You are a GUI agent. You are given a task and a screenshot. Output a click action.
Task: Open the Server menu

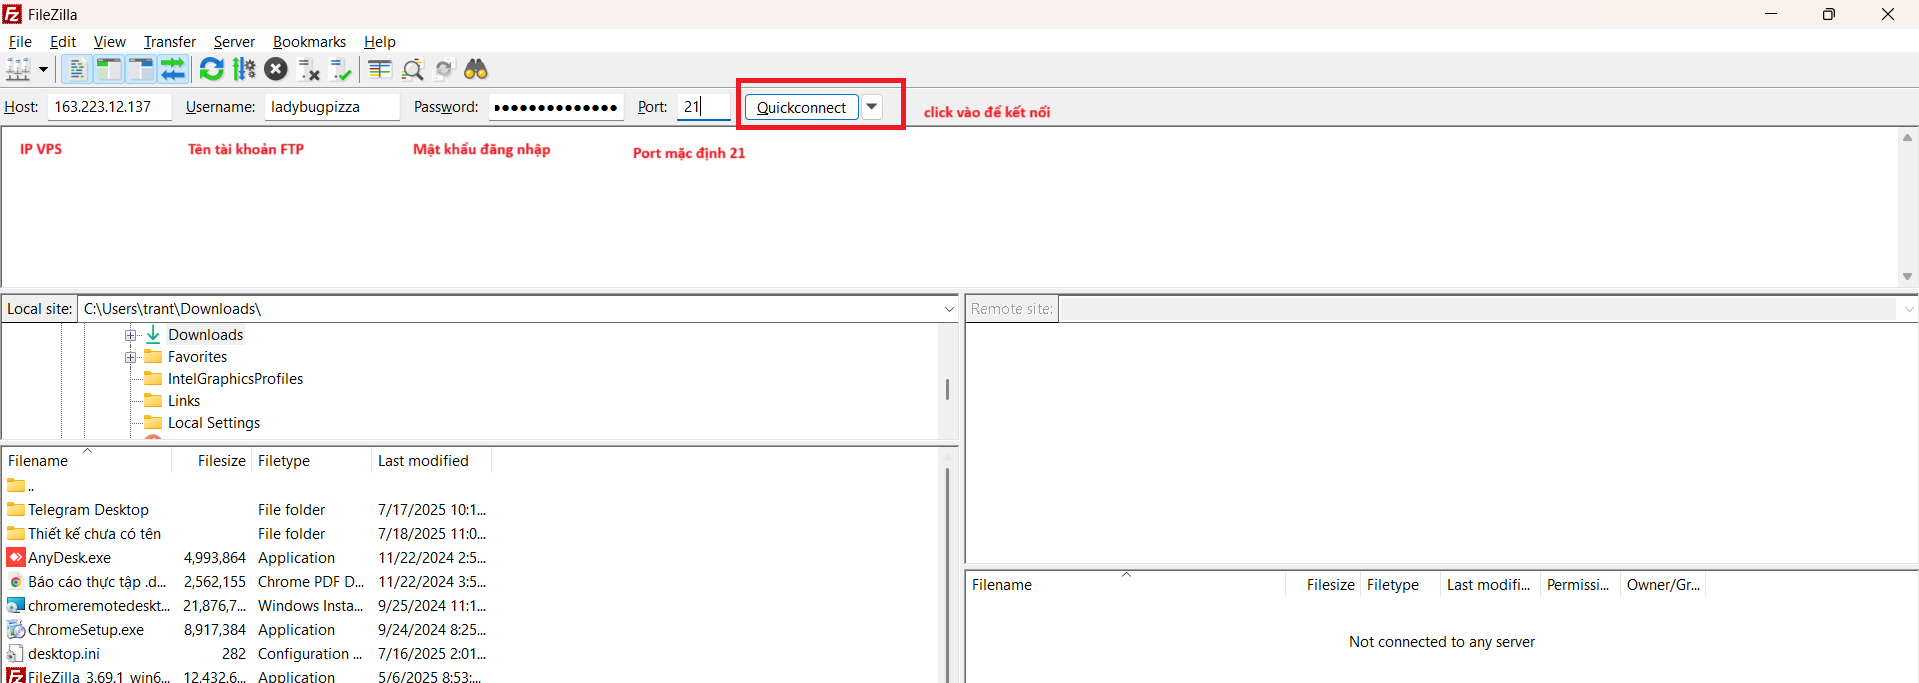234,42
